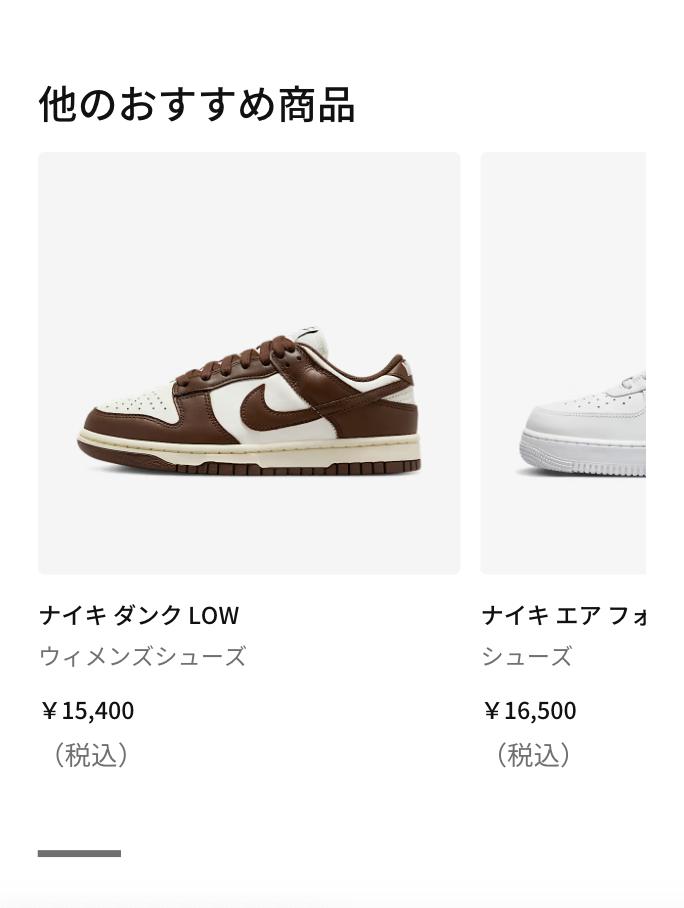Click the carousel scroll indicator bar

pyautogui.click(x=79, y=853)
